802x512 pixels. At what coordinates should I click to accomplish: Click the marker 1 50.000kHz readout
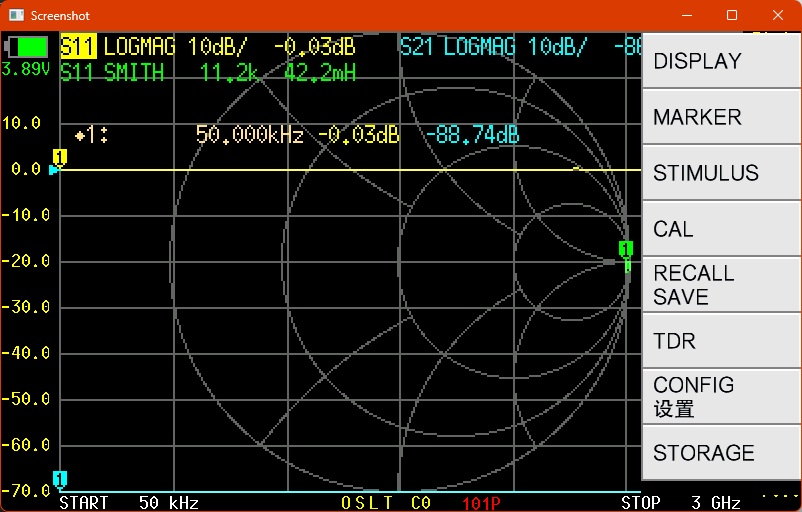pyautogui.click(x=249, y=135)
